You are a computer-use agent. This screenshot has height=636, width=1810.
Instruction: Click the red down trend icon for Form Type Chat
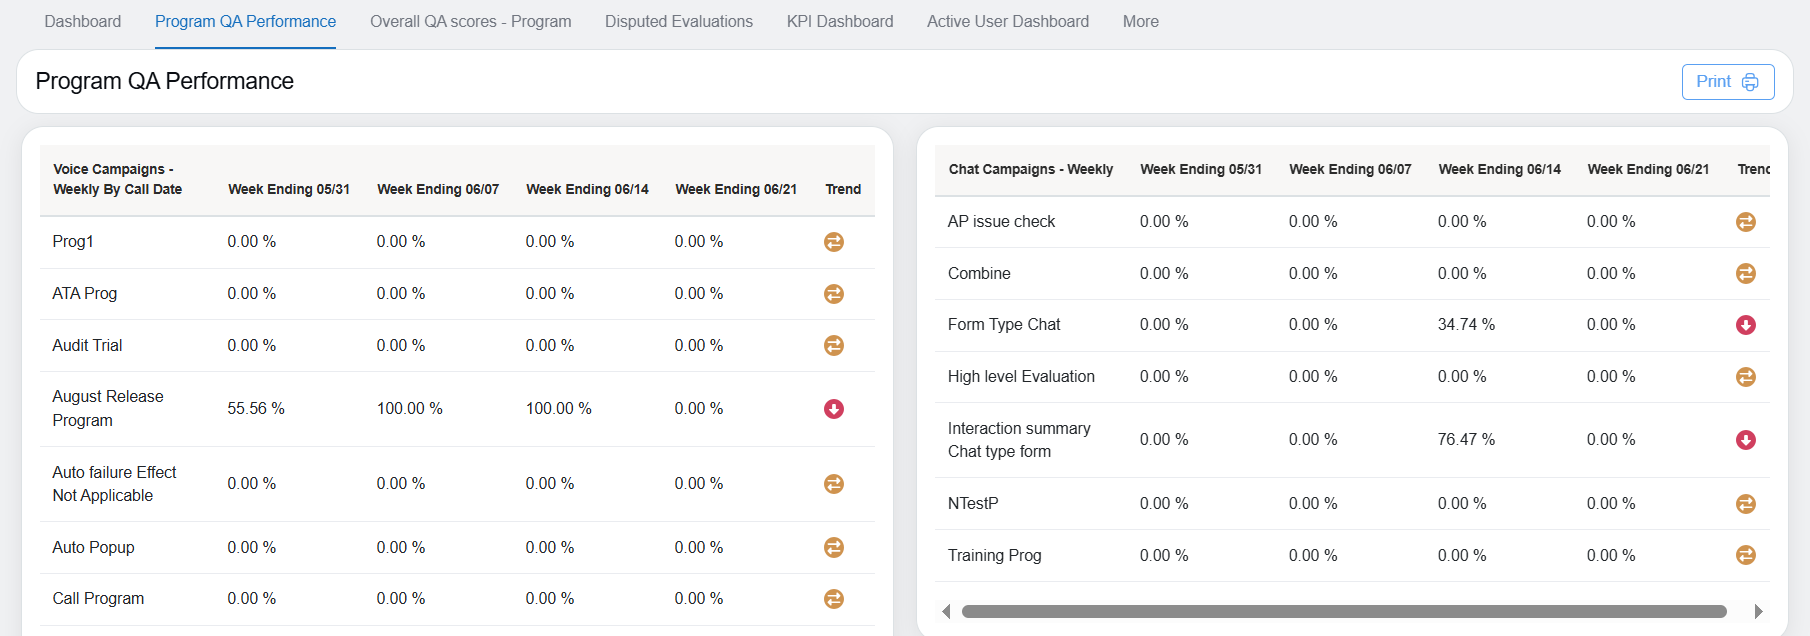pyautogui.click(x=1745, y=325)
